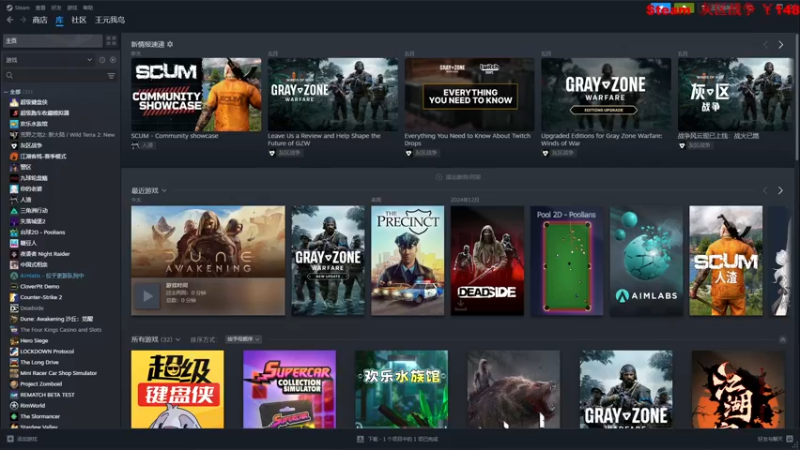Open the 超级键盘侠 game cover
The height and width of the screenshot is (450, 800).
(x=178, y=389)
